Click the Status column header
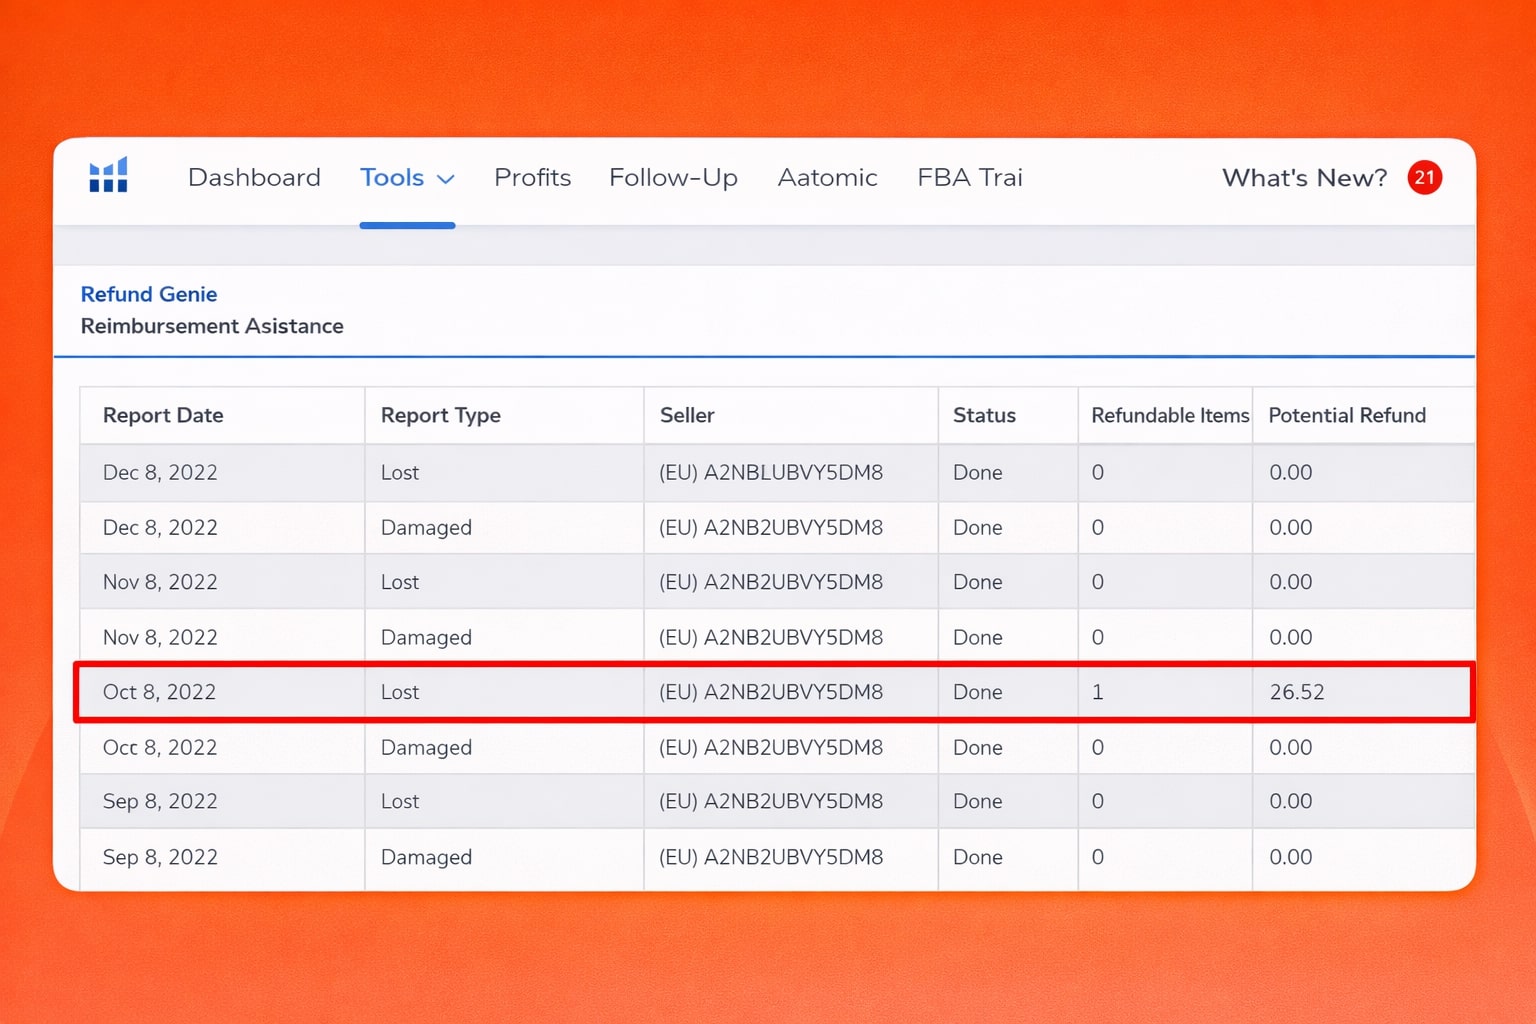Viewport: 1536px width, 1024px height. pyautogui.click(x=983, y=415)
